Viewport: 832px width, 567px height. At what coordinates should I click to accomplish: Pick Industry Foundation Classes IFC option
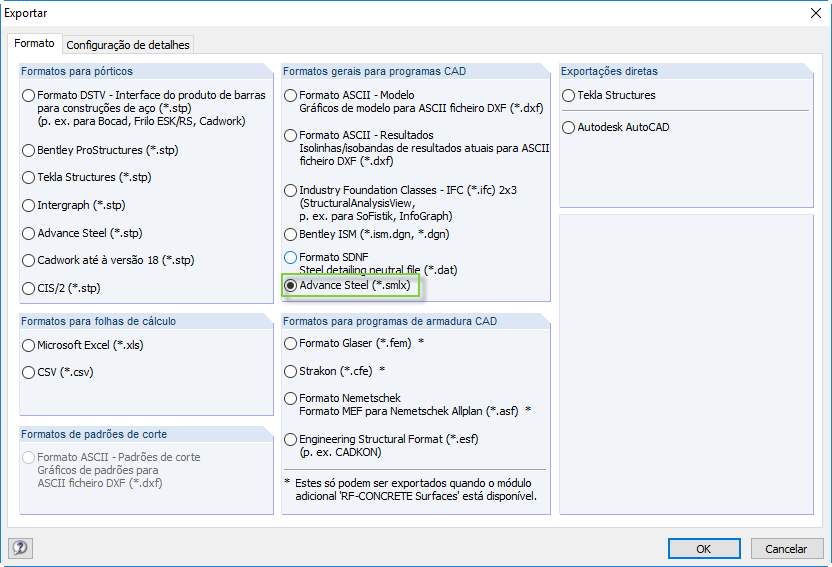291,190
